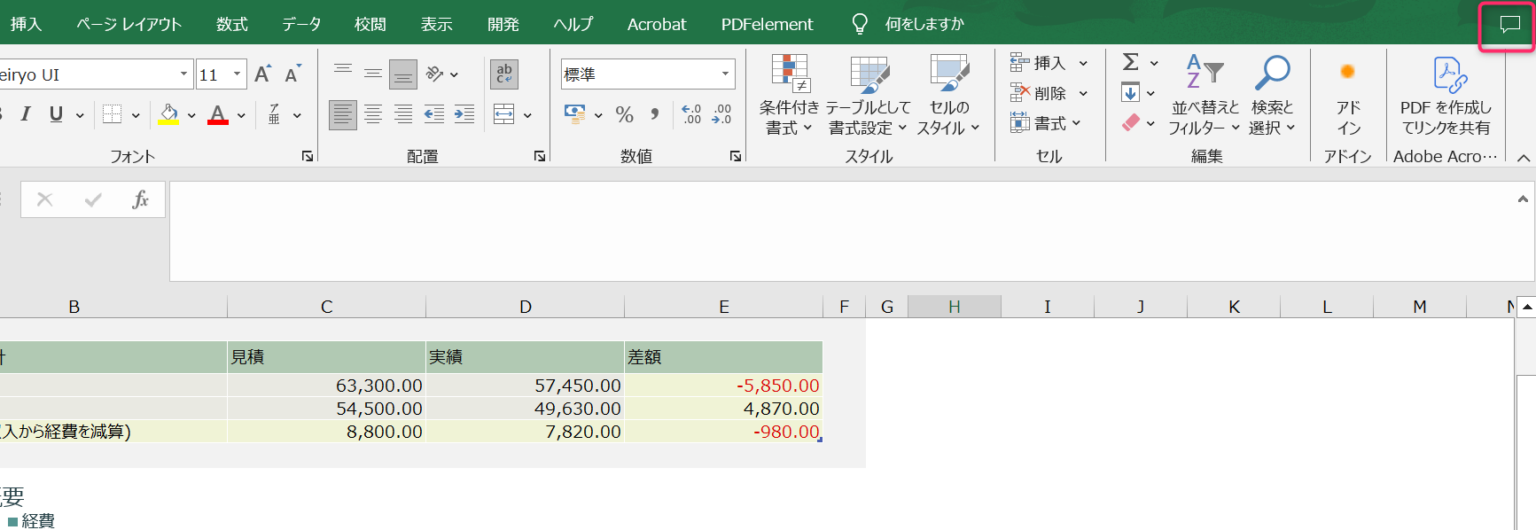Center text horizontally
This screenshot has height=530, width=1536.
(x=373, y=115)
